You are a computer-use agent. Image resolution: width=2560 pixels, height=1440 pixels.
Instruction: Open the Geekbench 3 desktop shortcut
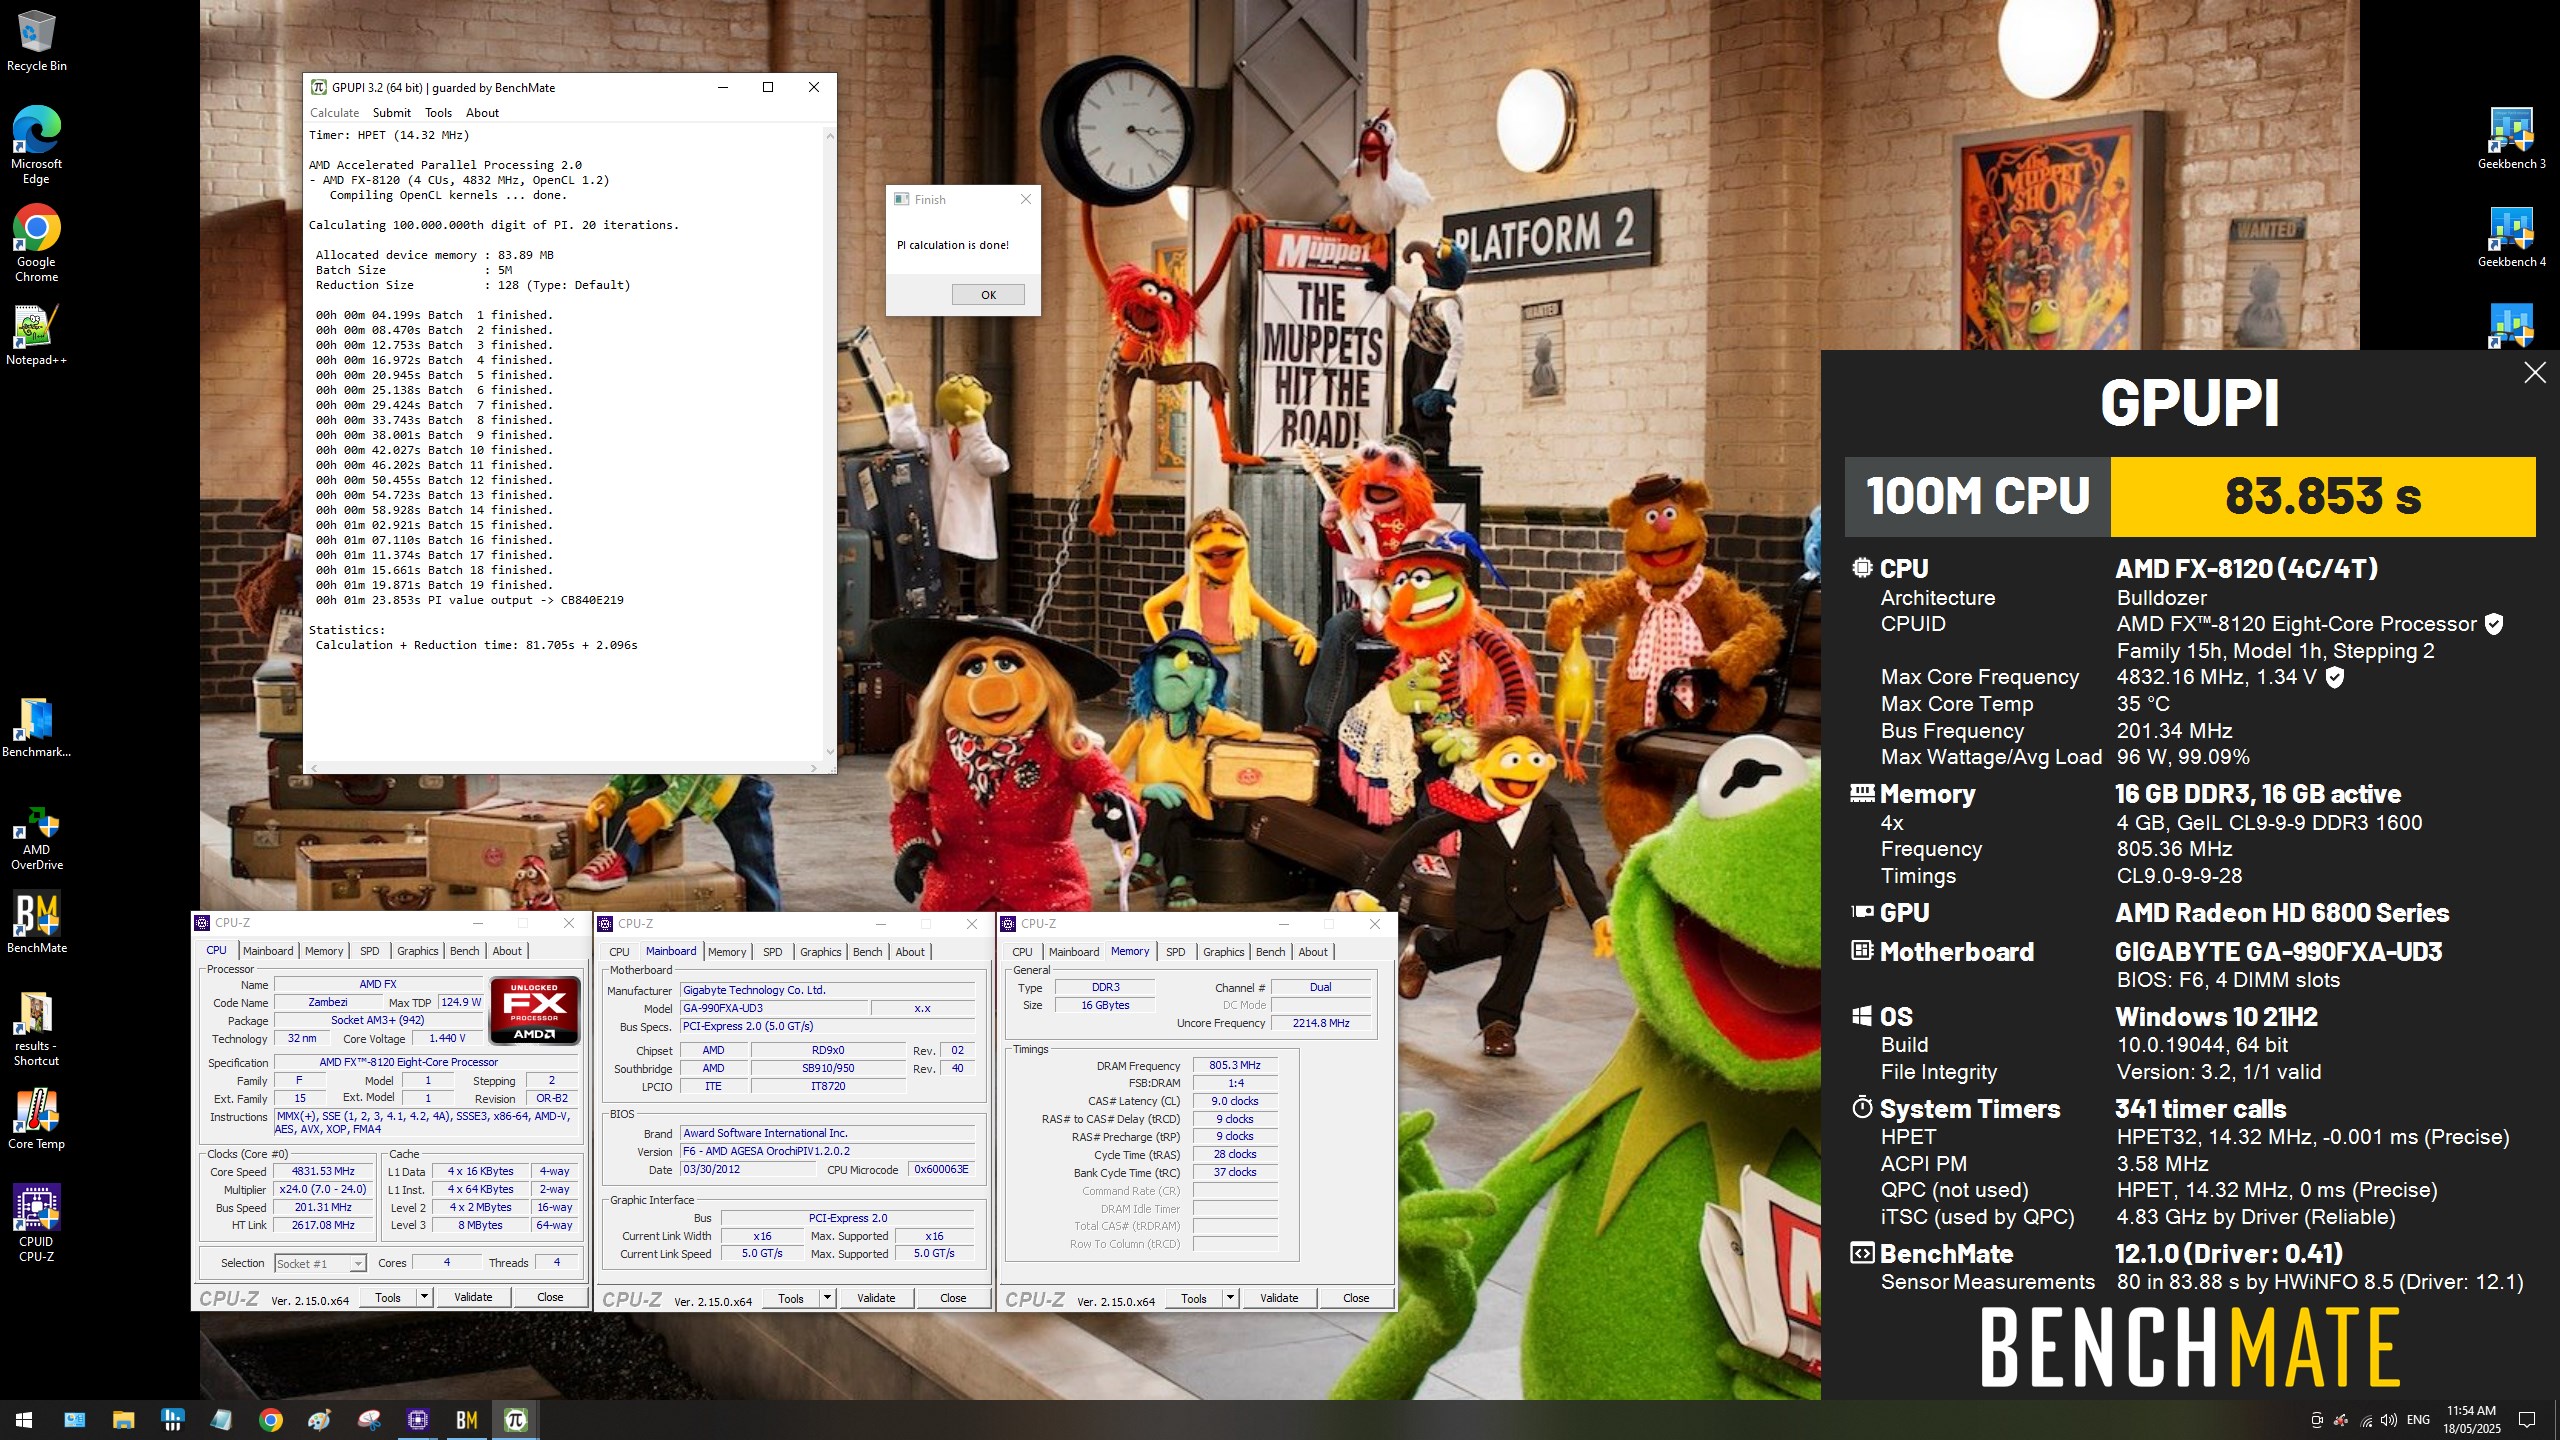point(2511,138)
